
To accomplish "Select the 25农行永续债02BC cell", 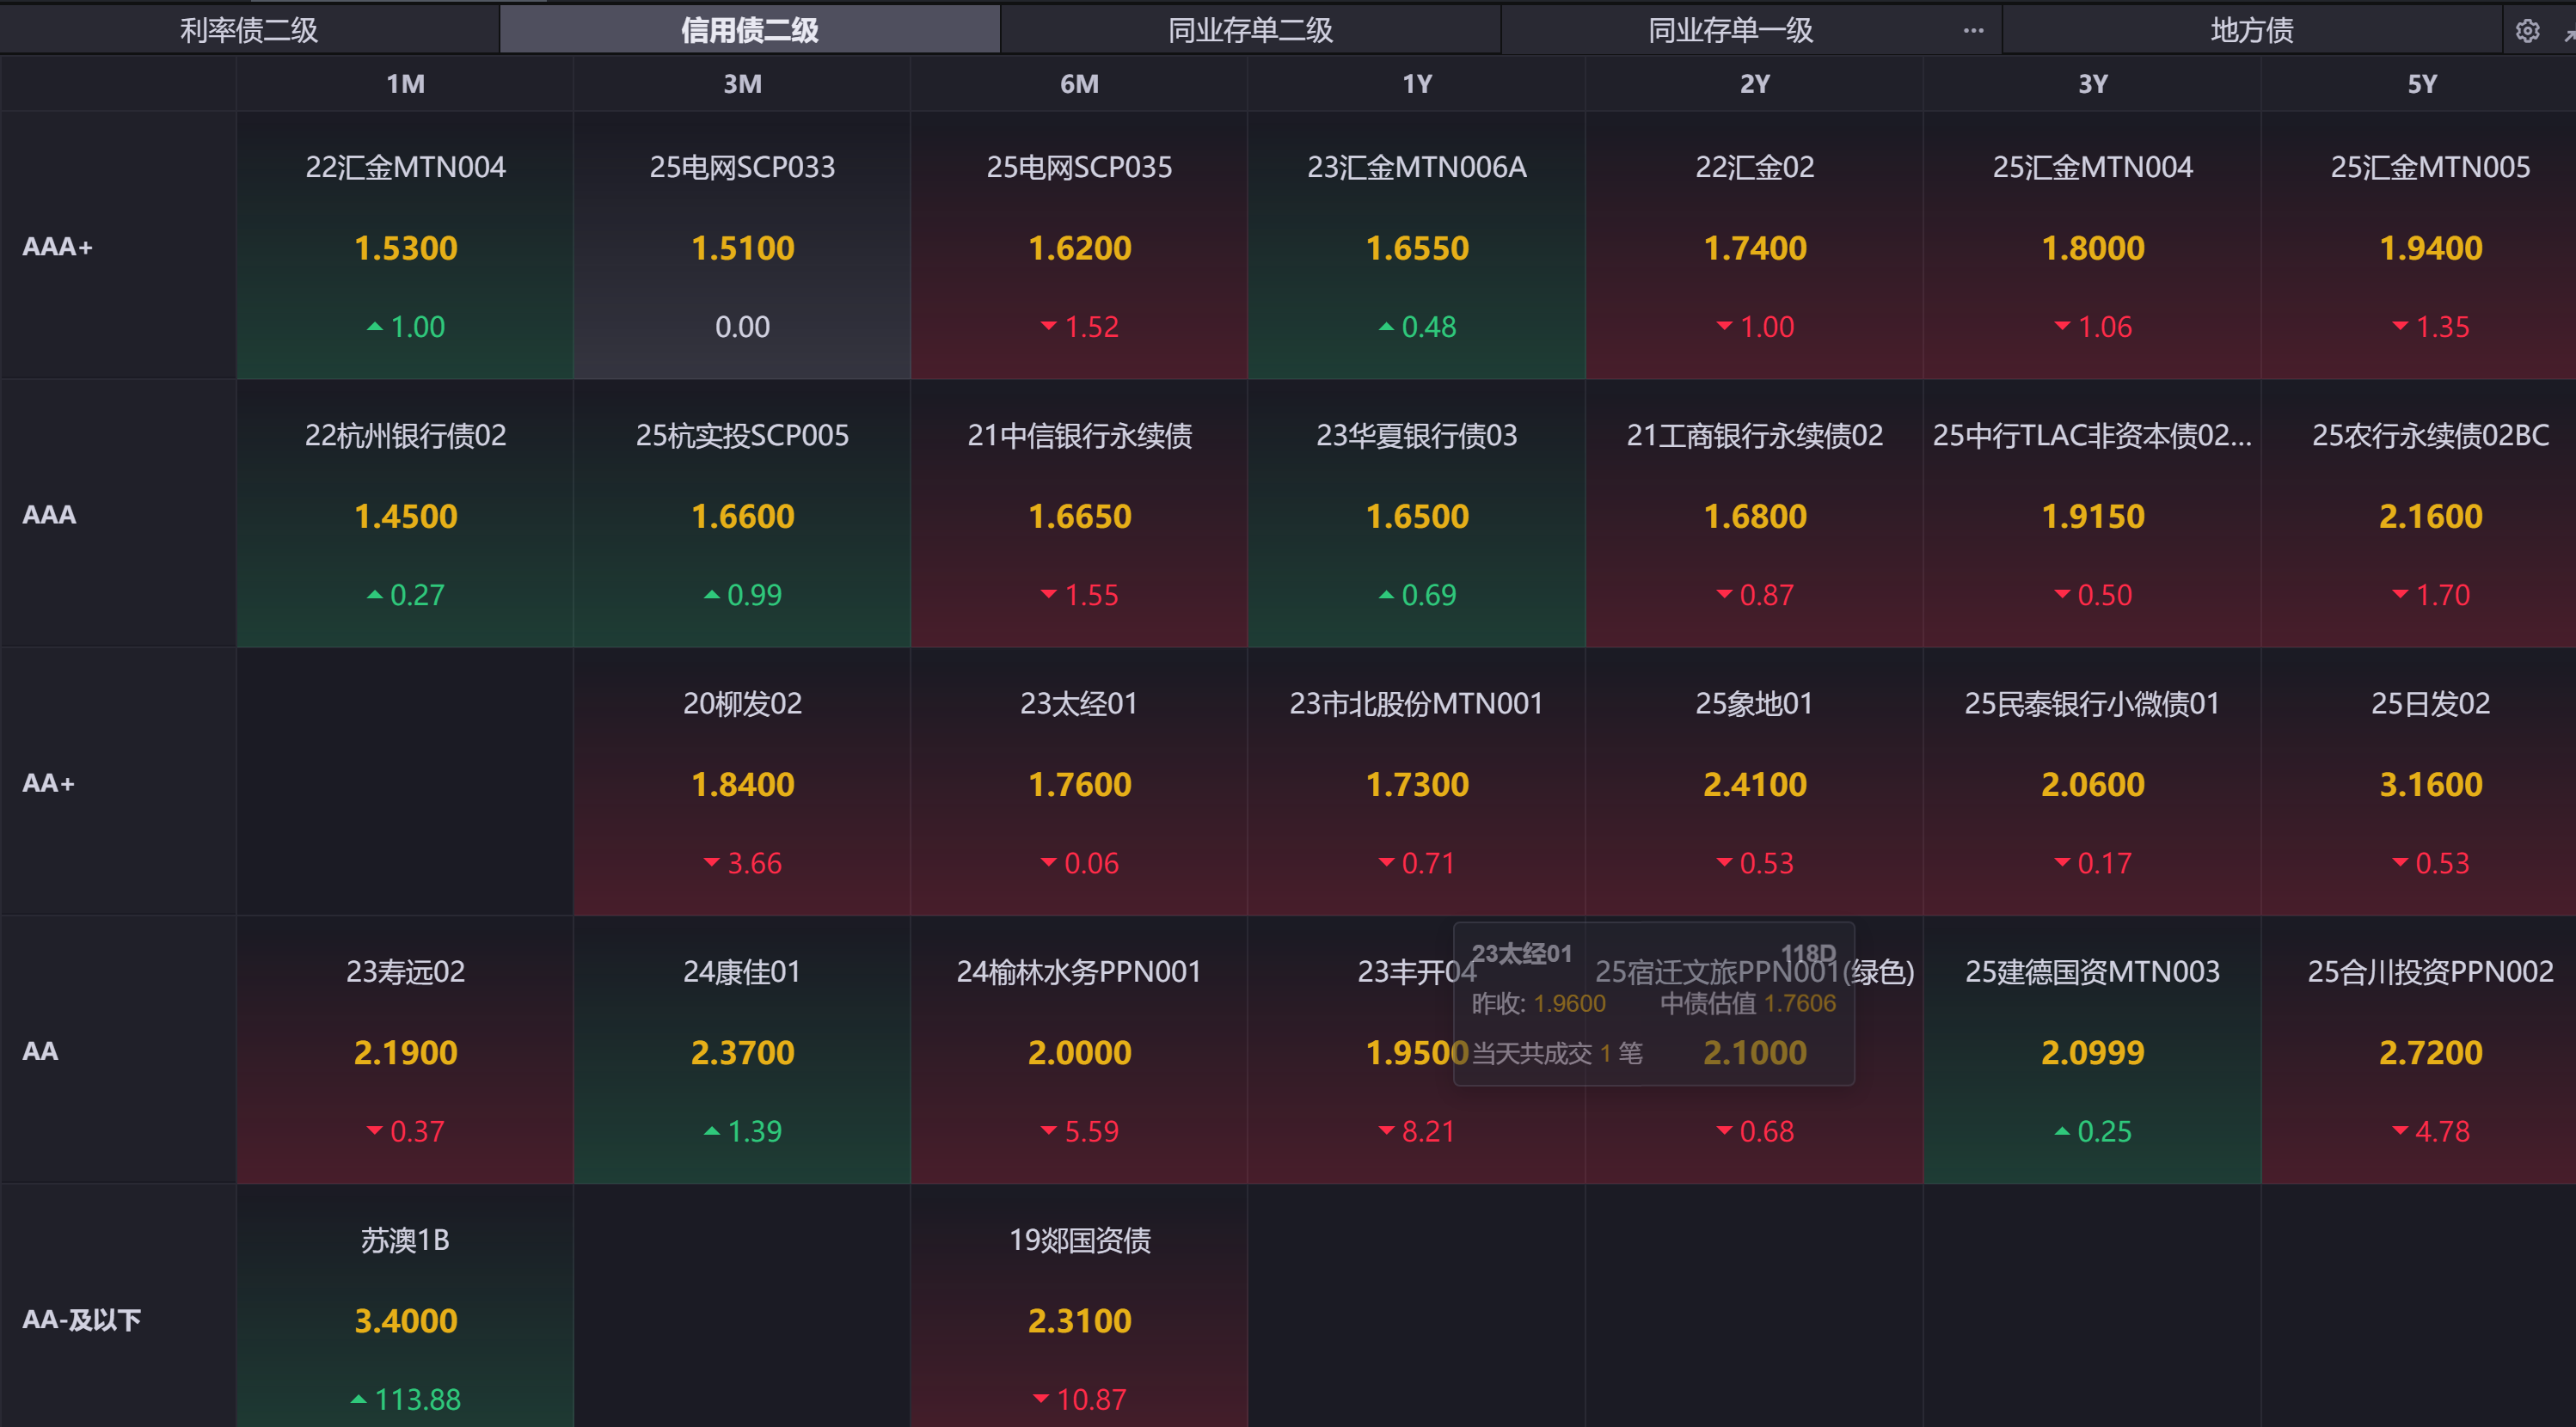I will (2429, 514).
